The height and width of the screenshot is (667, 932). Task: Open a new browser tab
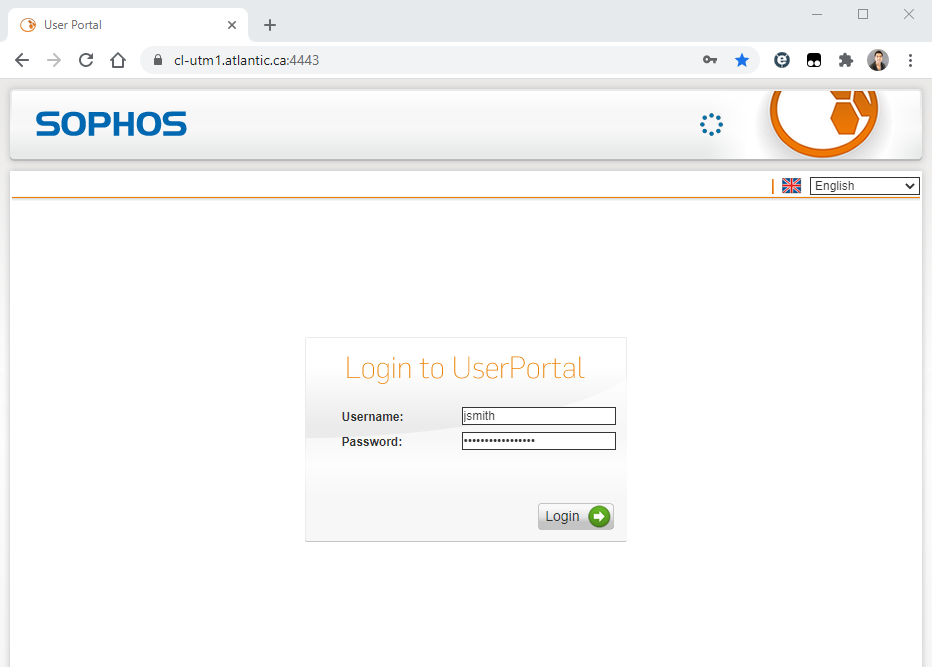pos(270,25)
